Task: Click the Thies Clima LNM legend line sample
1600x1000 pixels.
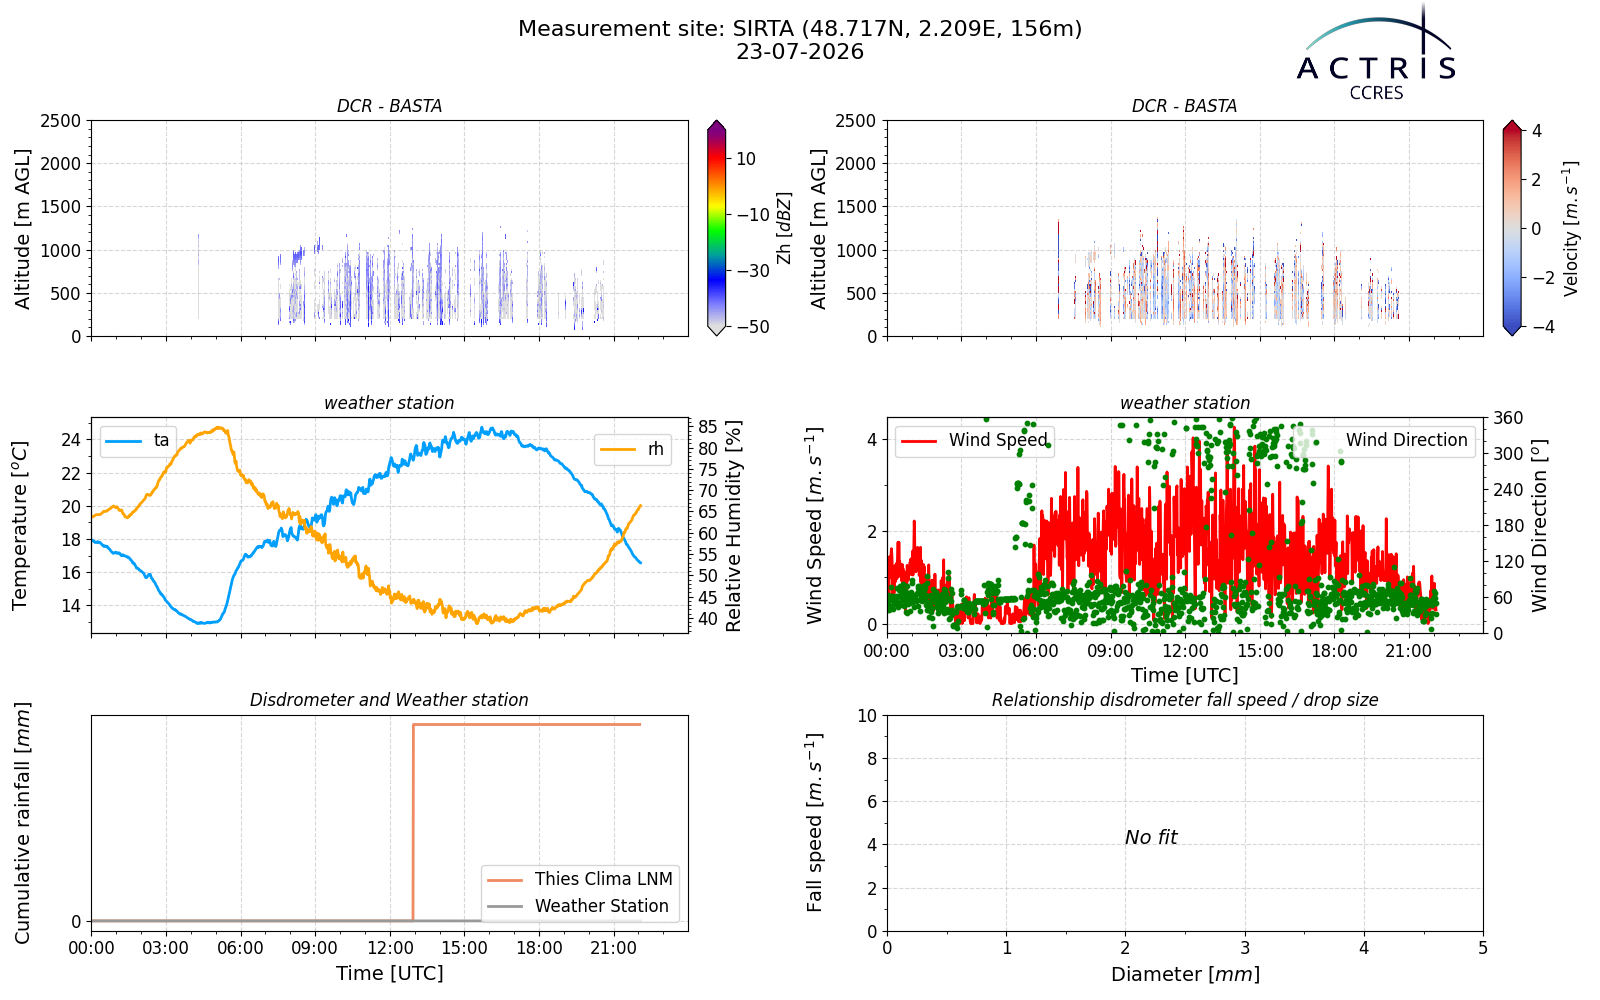Action: 505,880
